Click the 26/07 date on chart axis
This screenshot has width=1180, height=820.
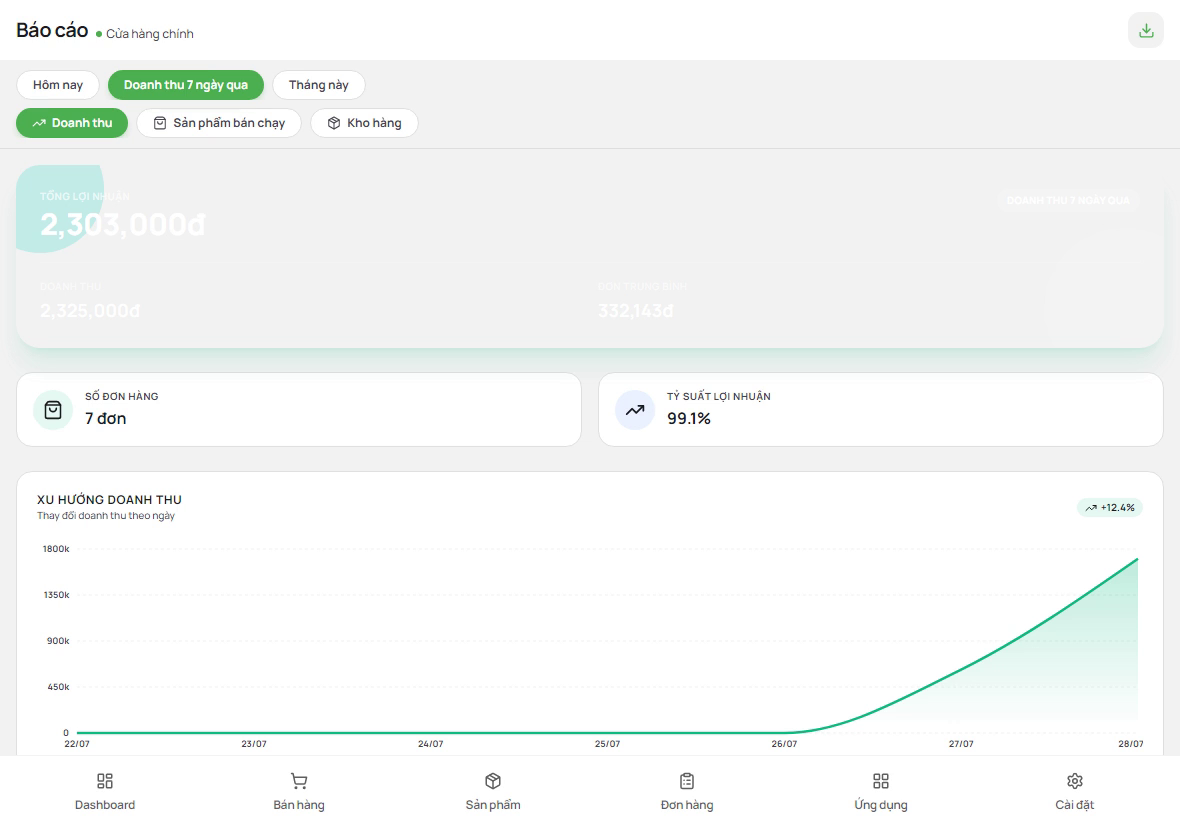tap(784, 744)
